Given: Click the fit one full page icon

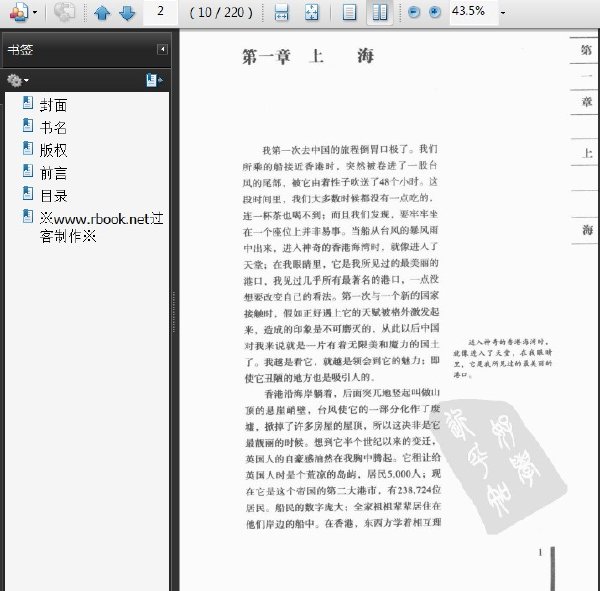Looking at the screenshot, I should pyautogui.click(x=312, y=12).
